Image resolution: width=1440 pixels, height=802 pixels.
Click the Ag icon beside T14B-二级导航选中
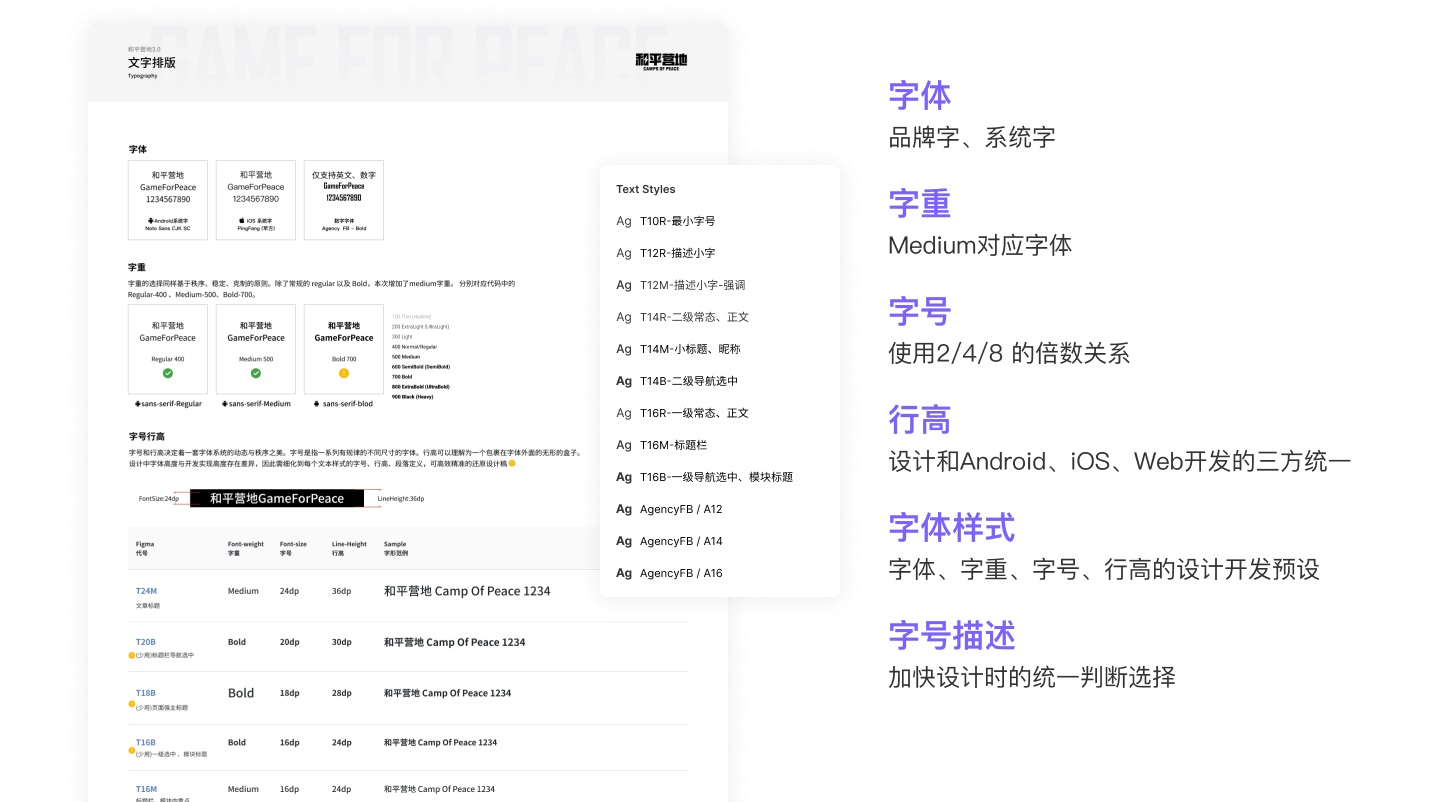(x=624, y=381)
